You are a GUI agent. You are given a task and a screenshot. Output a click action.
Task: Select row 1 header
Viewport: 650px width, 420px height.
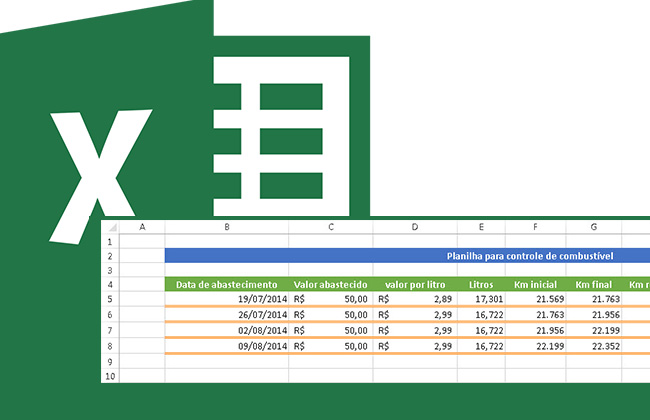tap(110, 241)
